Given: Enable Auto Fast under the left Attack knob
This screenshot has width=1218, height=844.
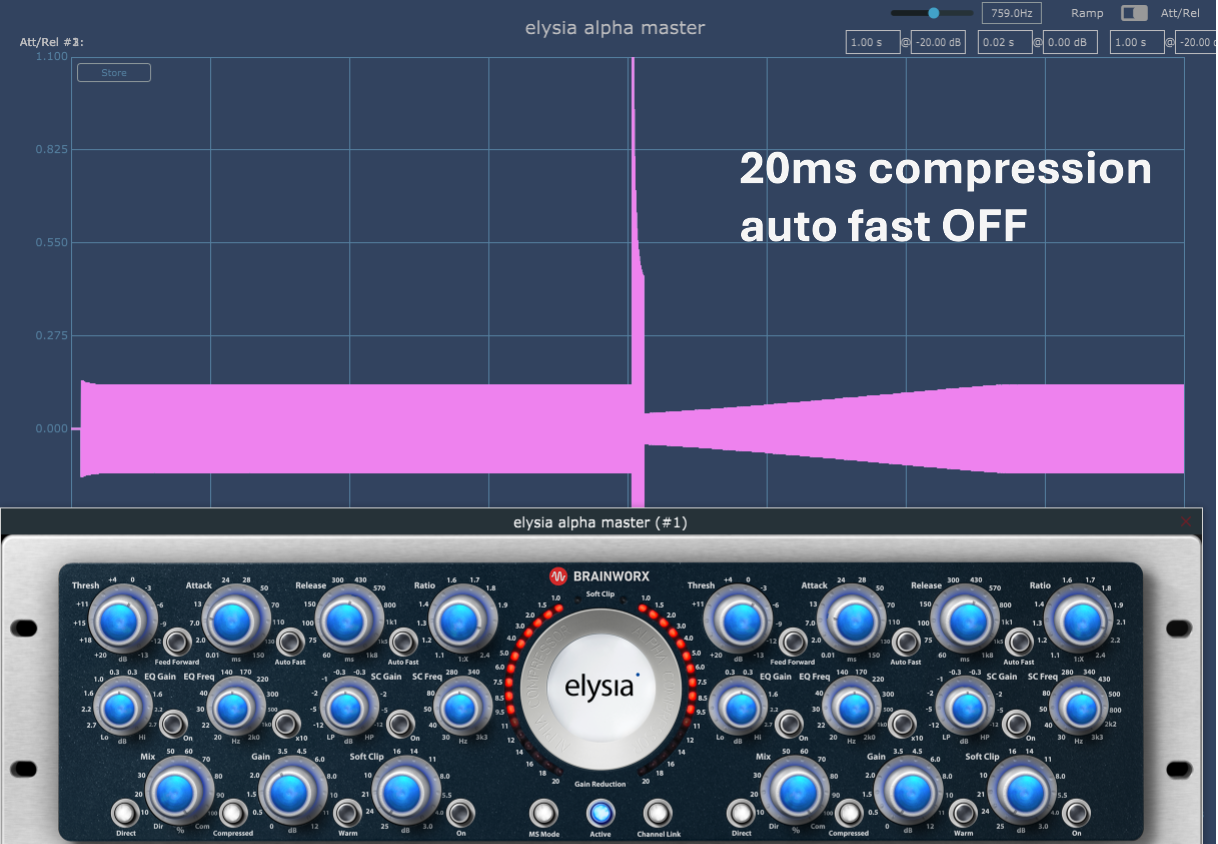Looking at the screenshot, I should tap(290, 644).
